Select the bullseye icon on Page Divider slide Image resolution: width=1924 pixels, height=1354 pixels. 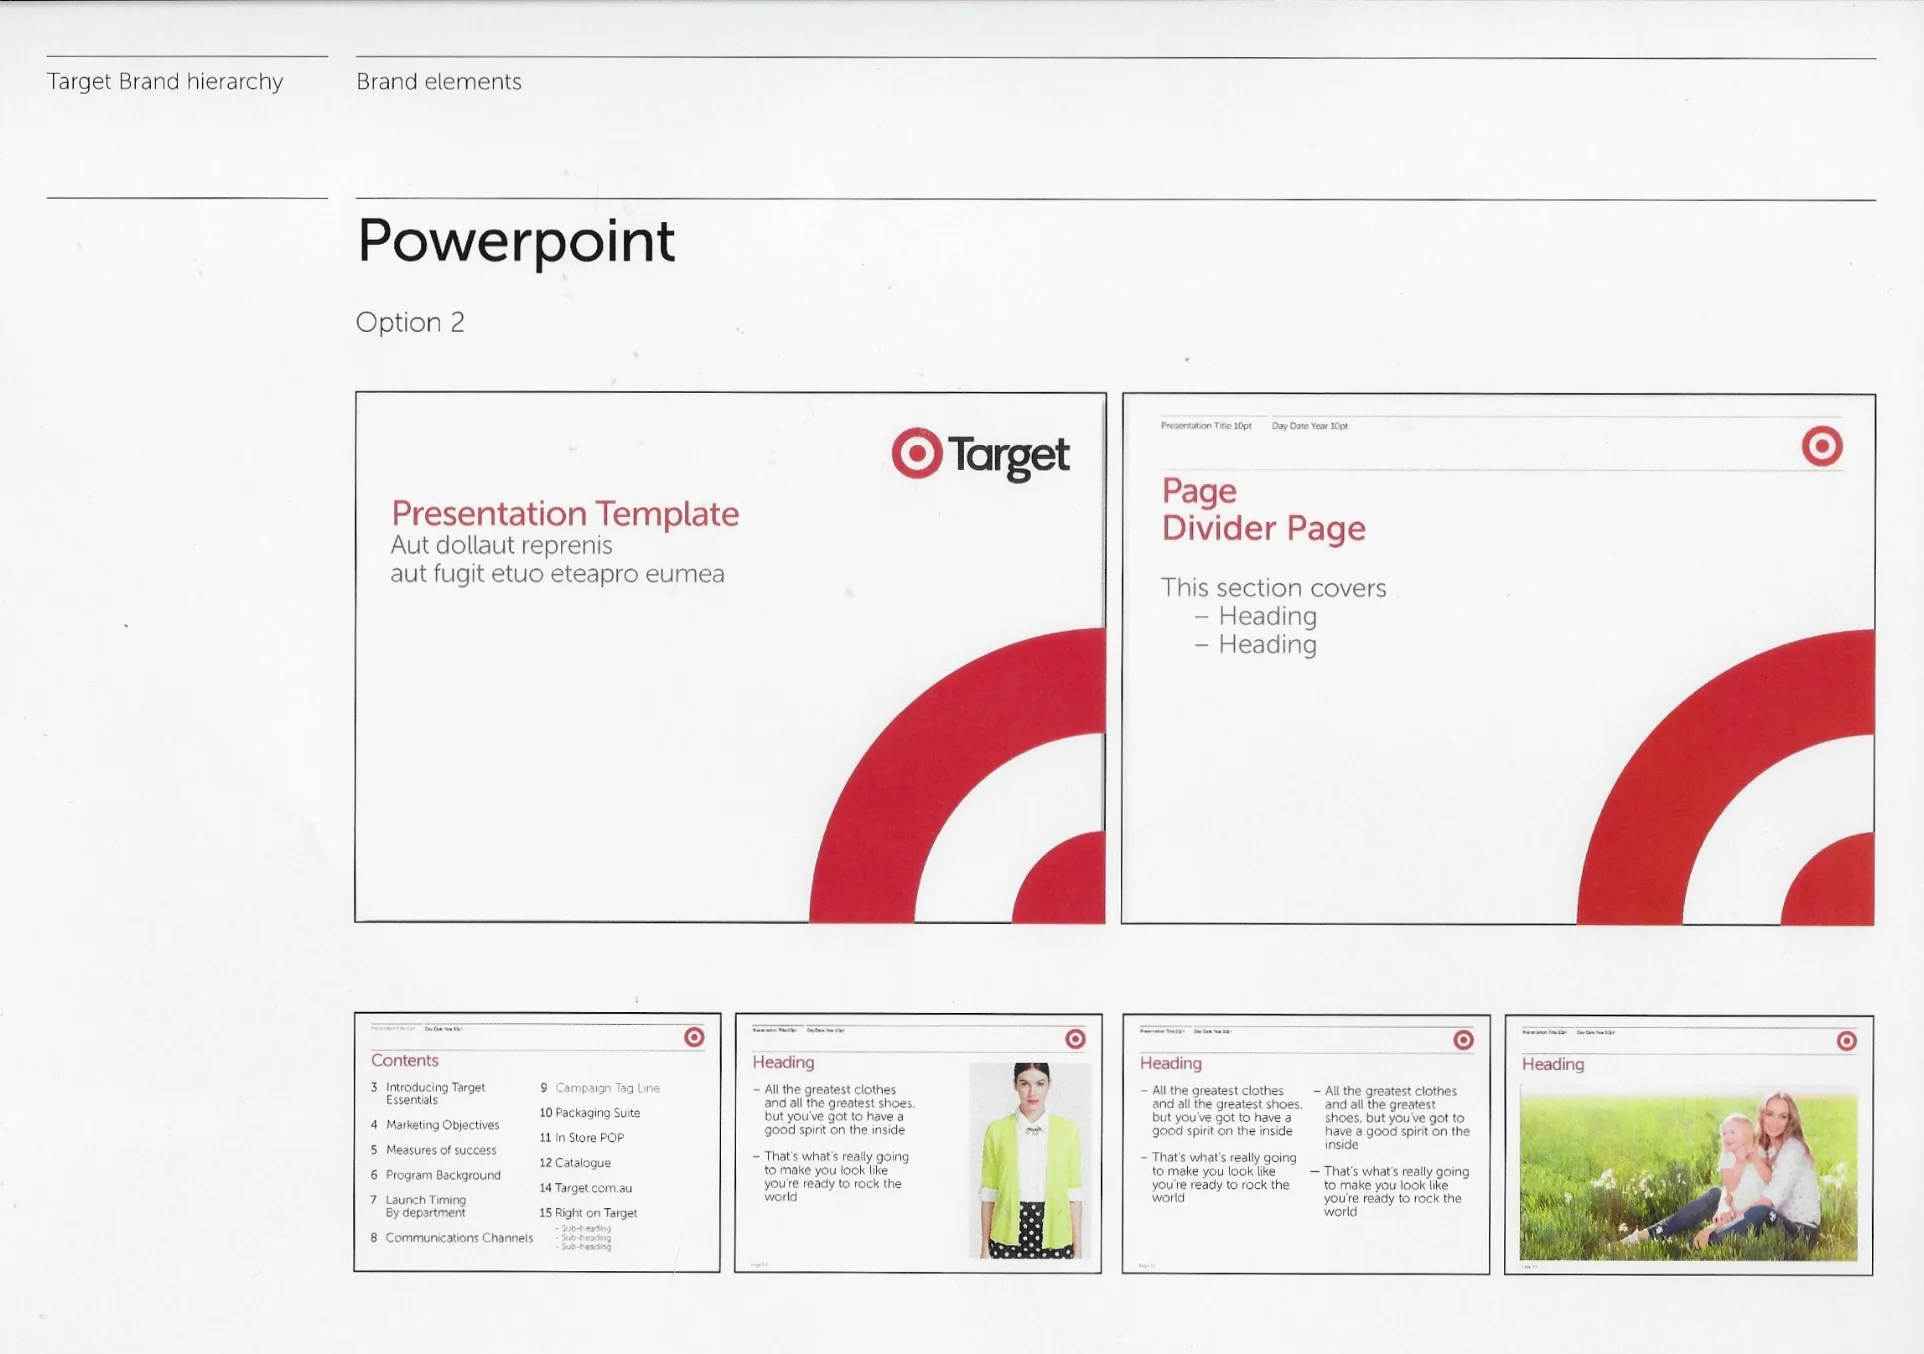tap(1822, 448)
